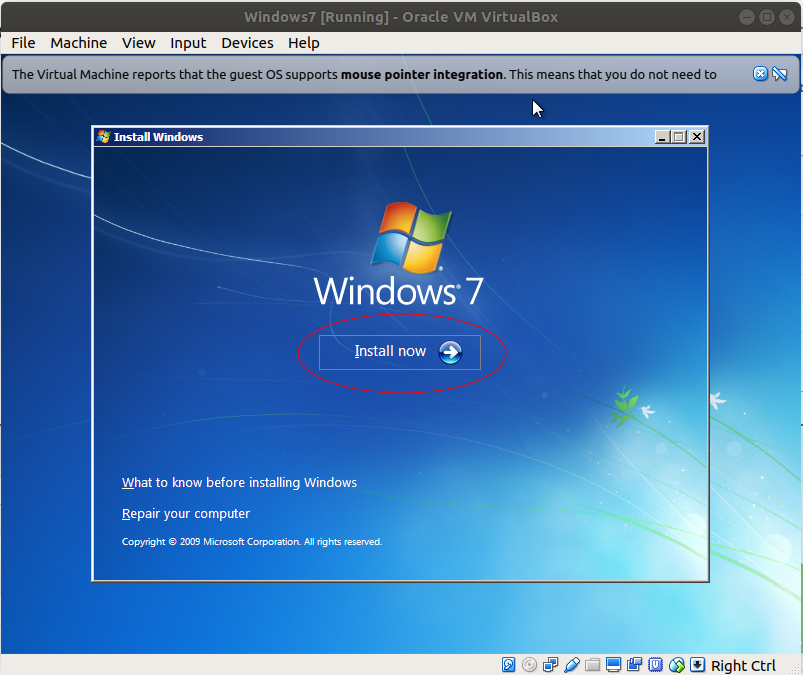Open the network adapters status icon
The height and width of the screenshot is (675, 803).
tap(551, 665)
